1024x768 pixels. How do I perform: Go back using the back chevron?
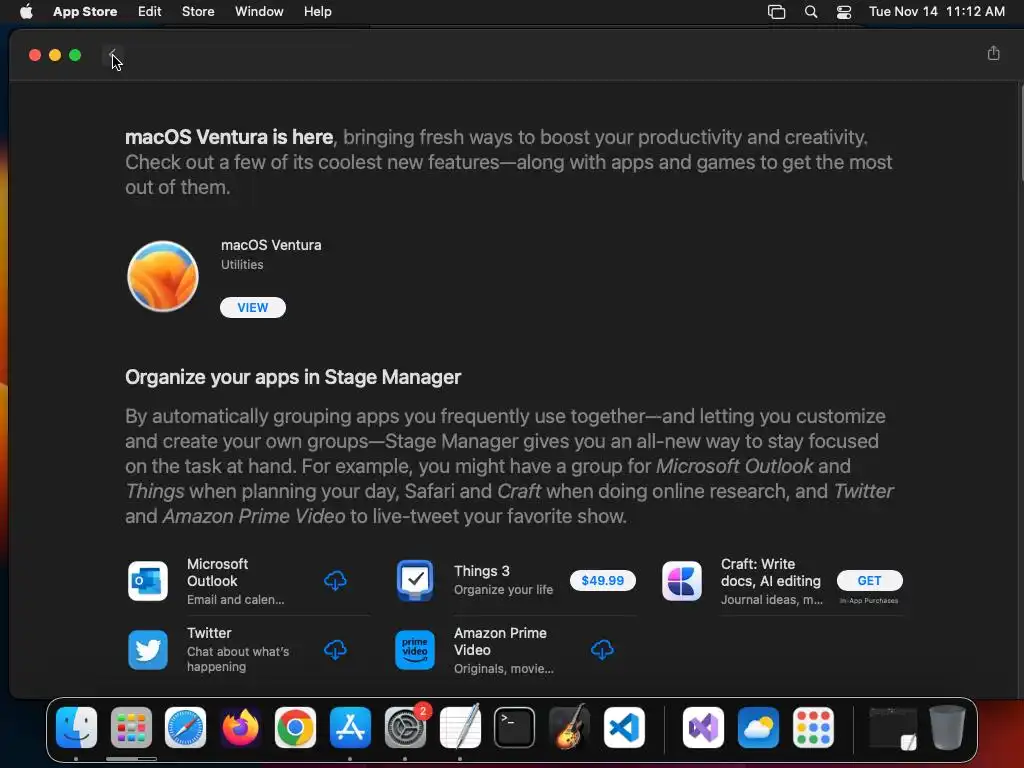[112, 54]
